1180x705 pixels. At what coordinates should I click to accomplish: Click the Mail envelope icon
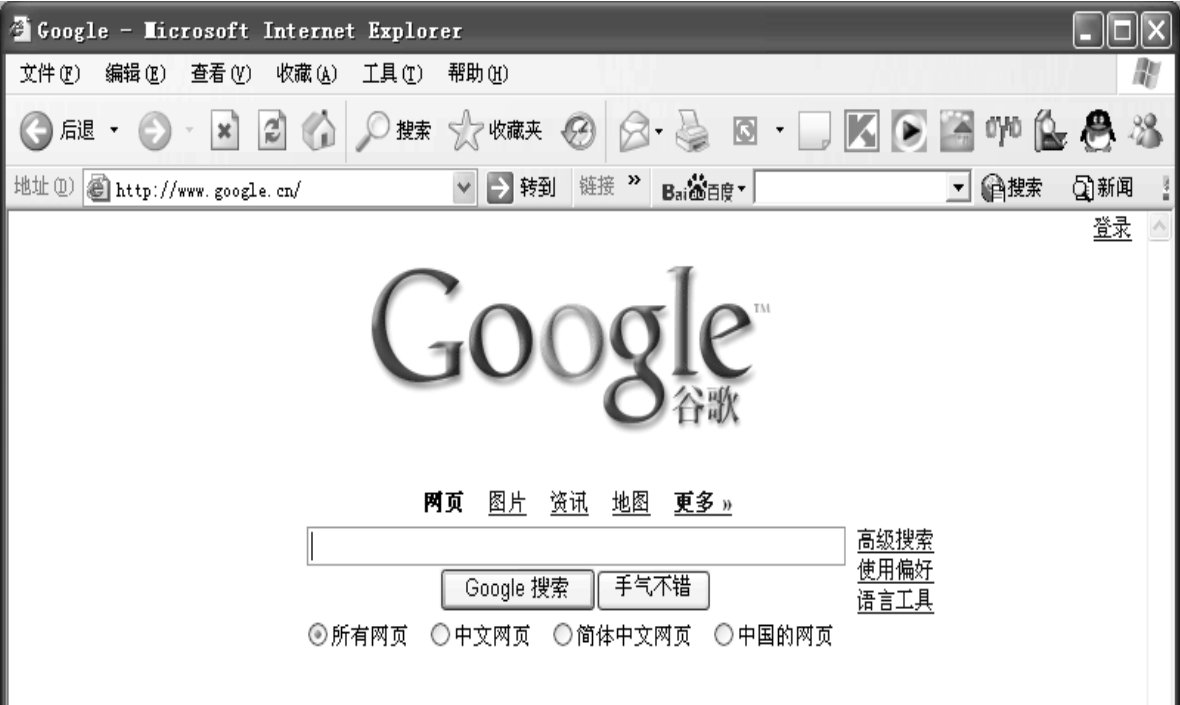pos(634,131)
